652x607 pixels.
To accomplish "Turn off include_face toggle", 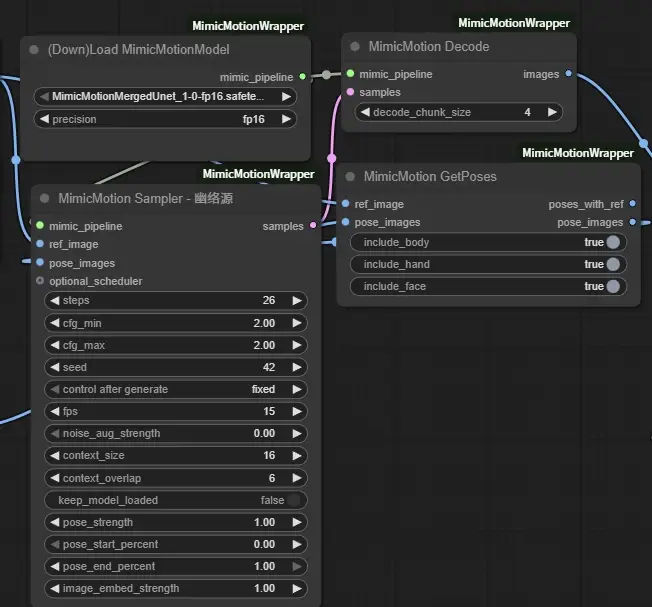I will (x=612, y=286).
